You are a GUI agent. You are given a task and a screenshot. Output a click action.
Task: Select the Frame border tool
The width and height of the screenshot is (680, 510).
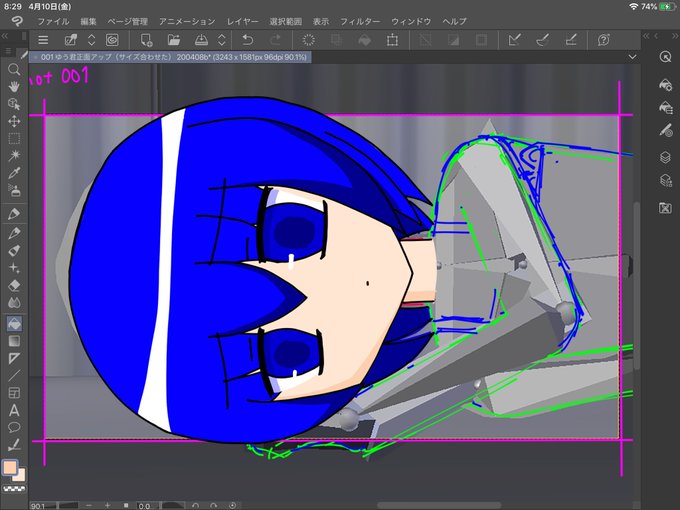tap(14, 393)
